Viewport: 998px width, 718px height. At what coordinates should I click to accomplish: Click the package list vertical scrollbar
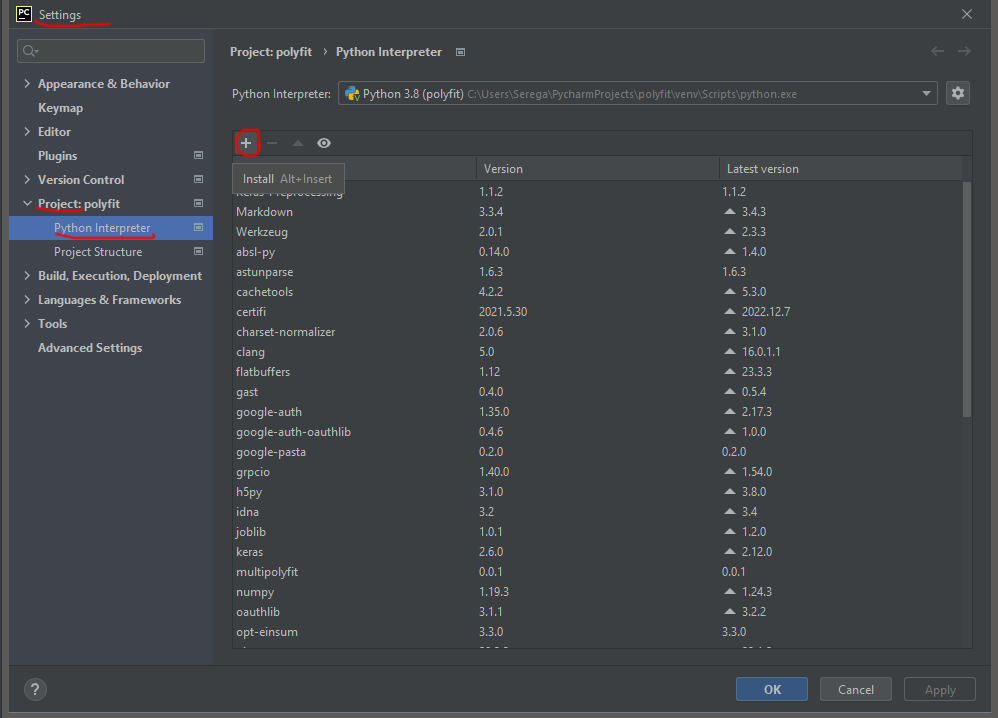967,299
